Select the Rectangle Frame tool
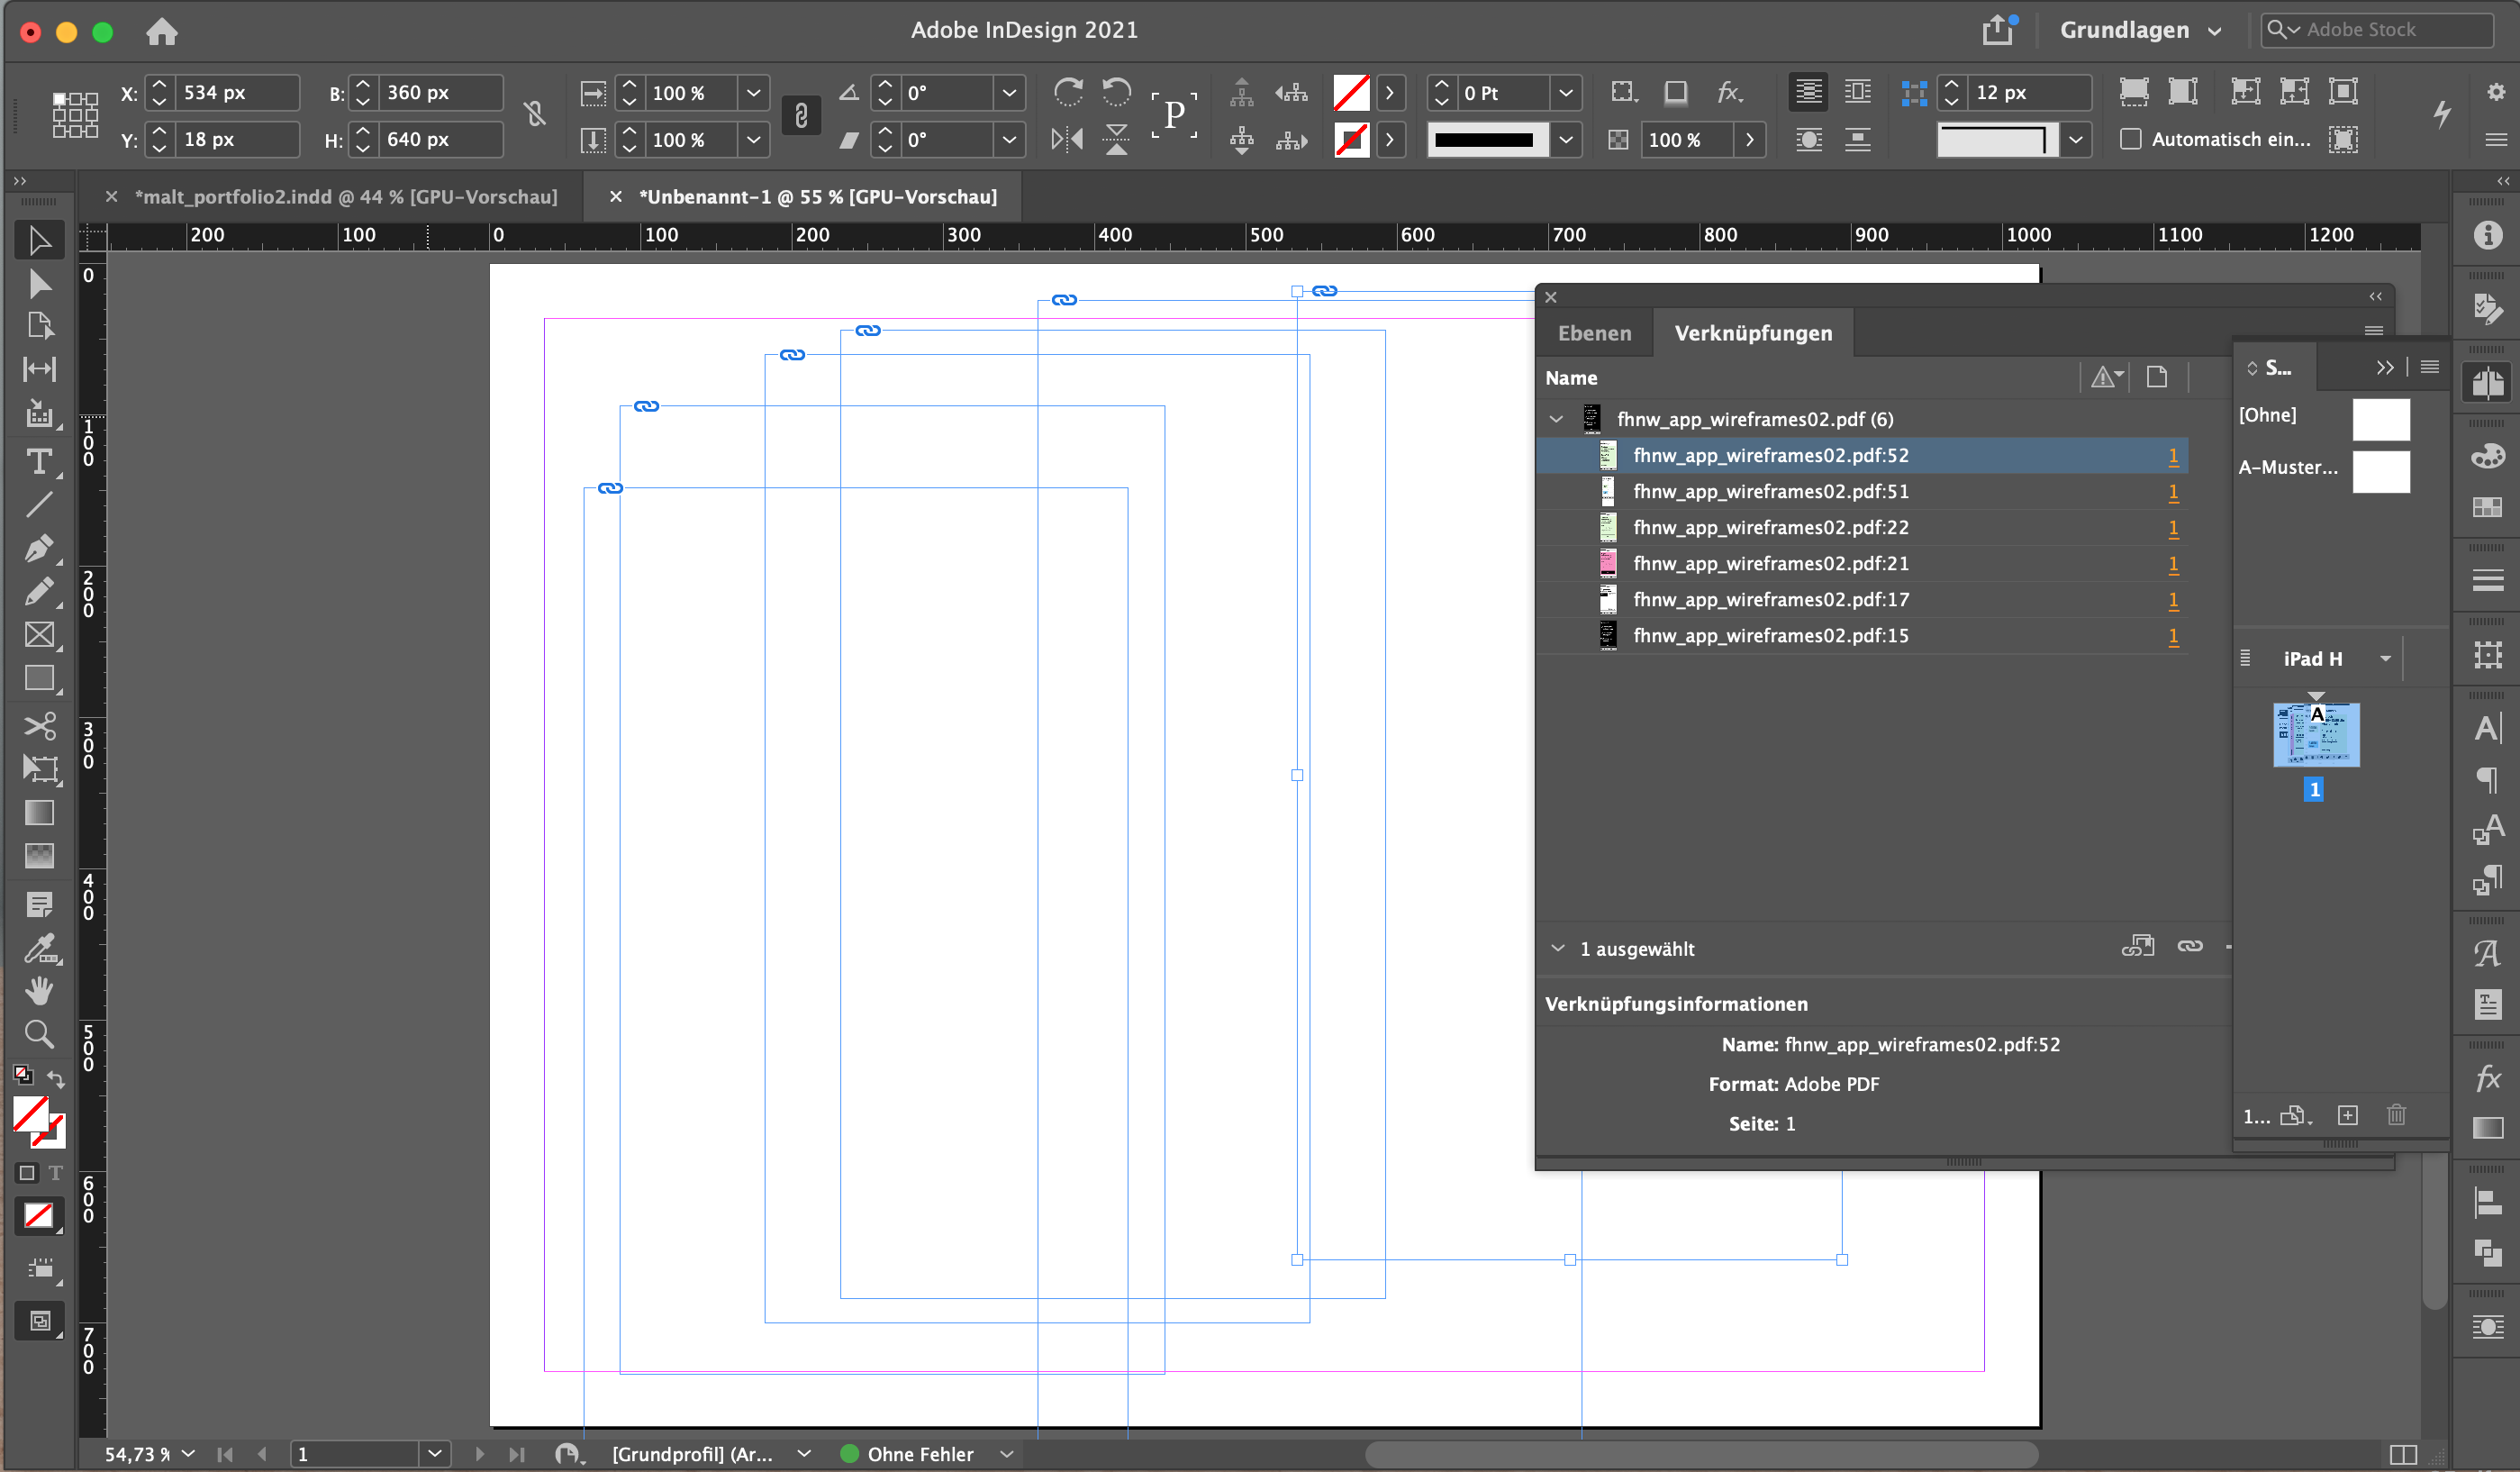The height and width of the screenshot is (1472, 2520). pyautogui.click(x=40, y=635)
